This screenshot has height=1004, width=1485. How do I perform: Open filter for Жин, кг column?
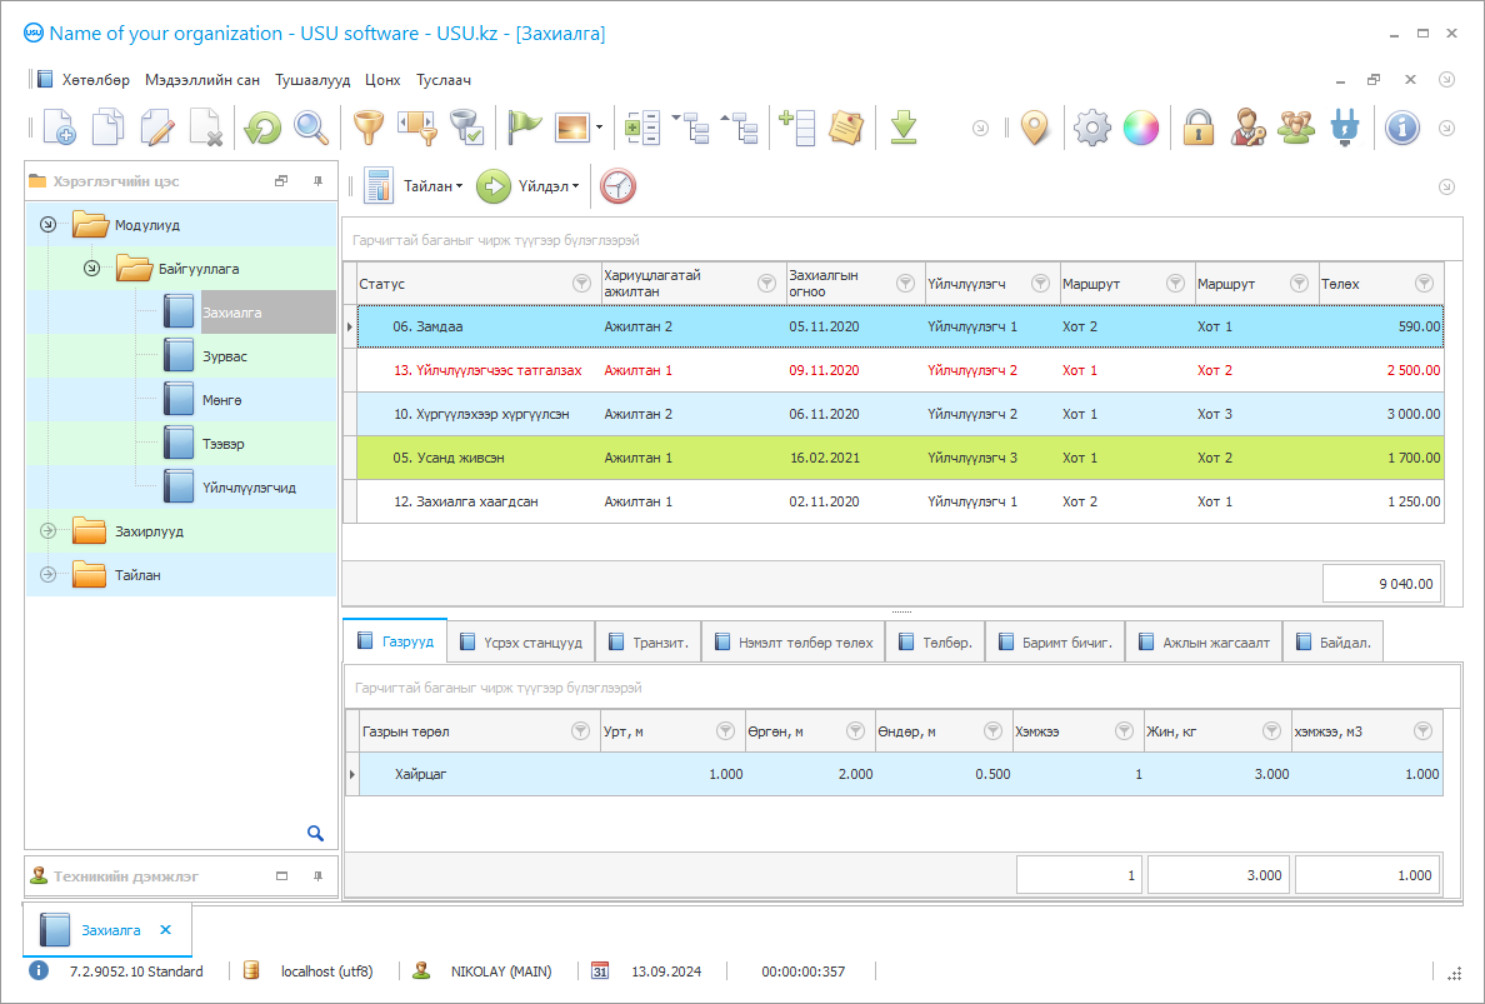tap(1271, 731)
